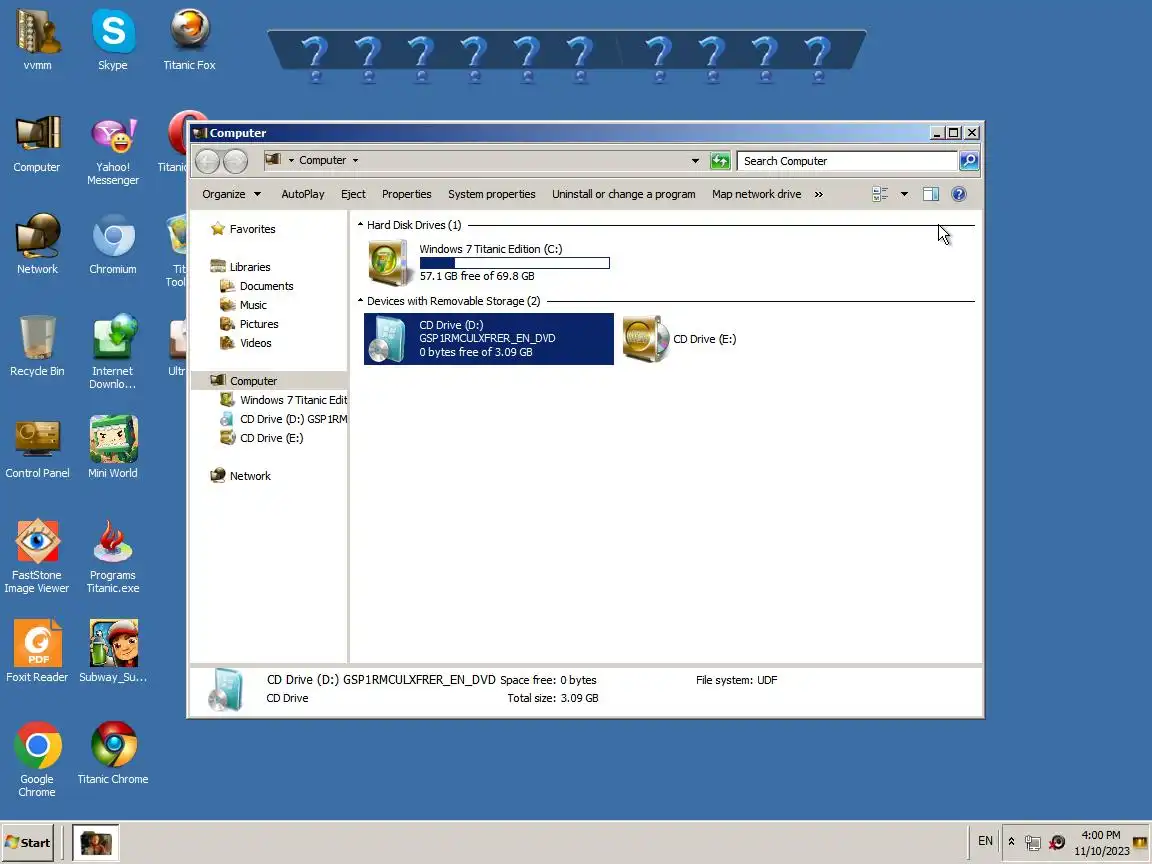Open Documents library in sidebar
The image size is (1152, 864).
[266, 286]
